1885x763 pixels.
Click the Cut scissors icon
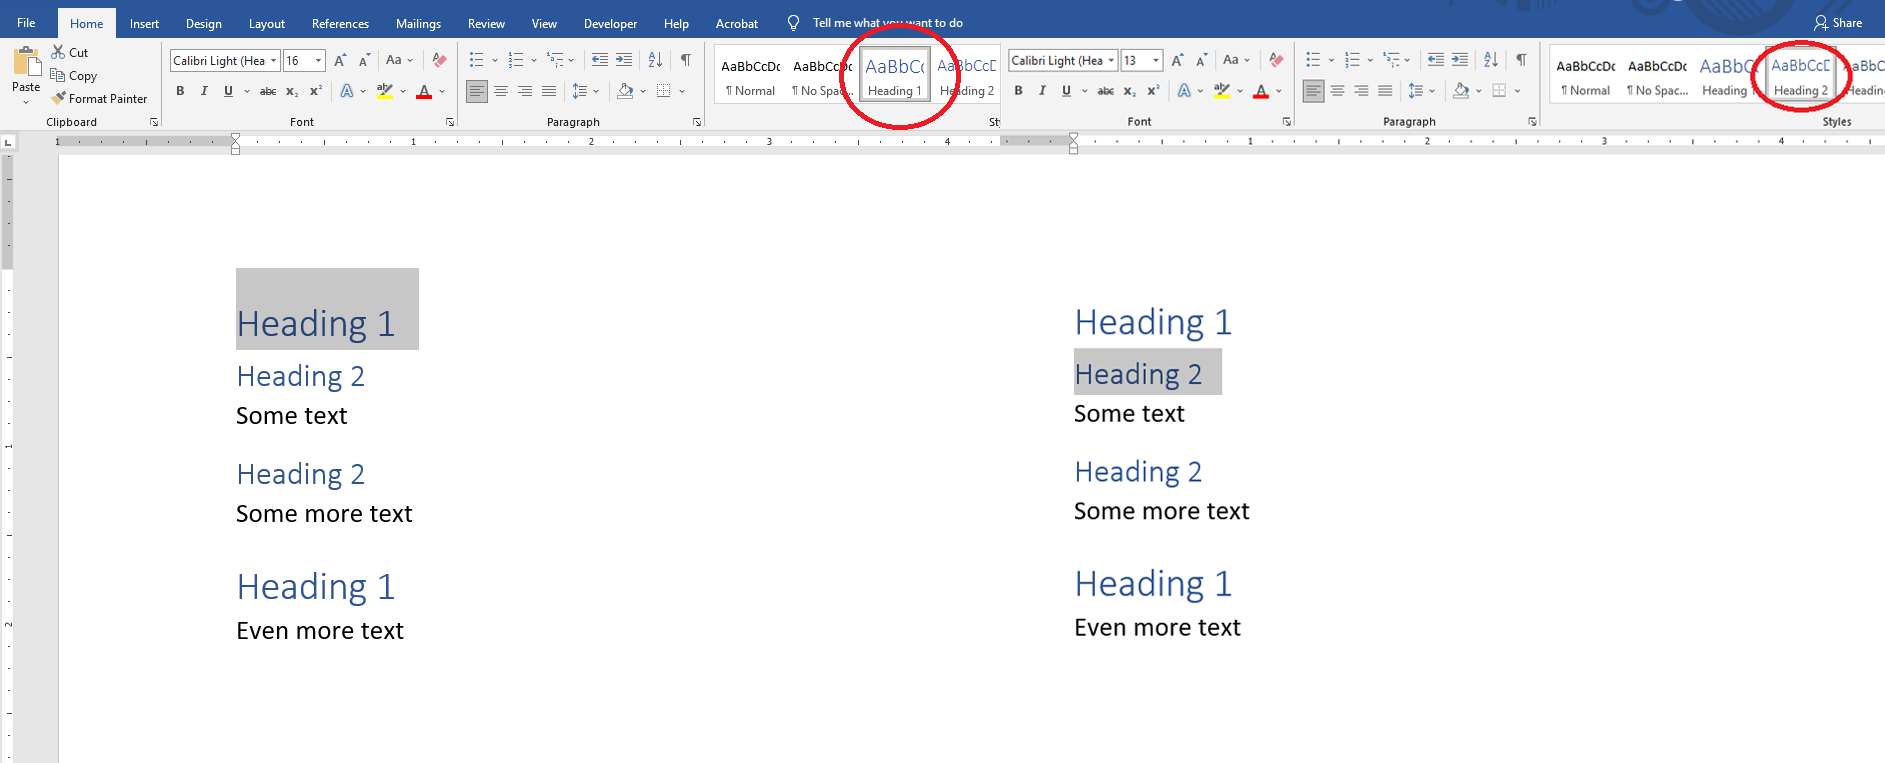[58, 52]
